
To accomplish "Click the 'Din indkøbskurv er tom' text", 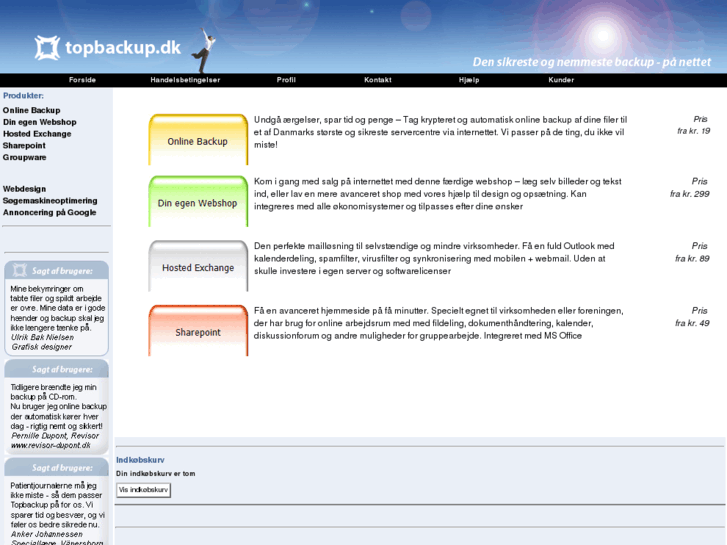I will point(155,474).
